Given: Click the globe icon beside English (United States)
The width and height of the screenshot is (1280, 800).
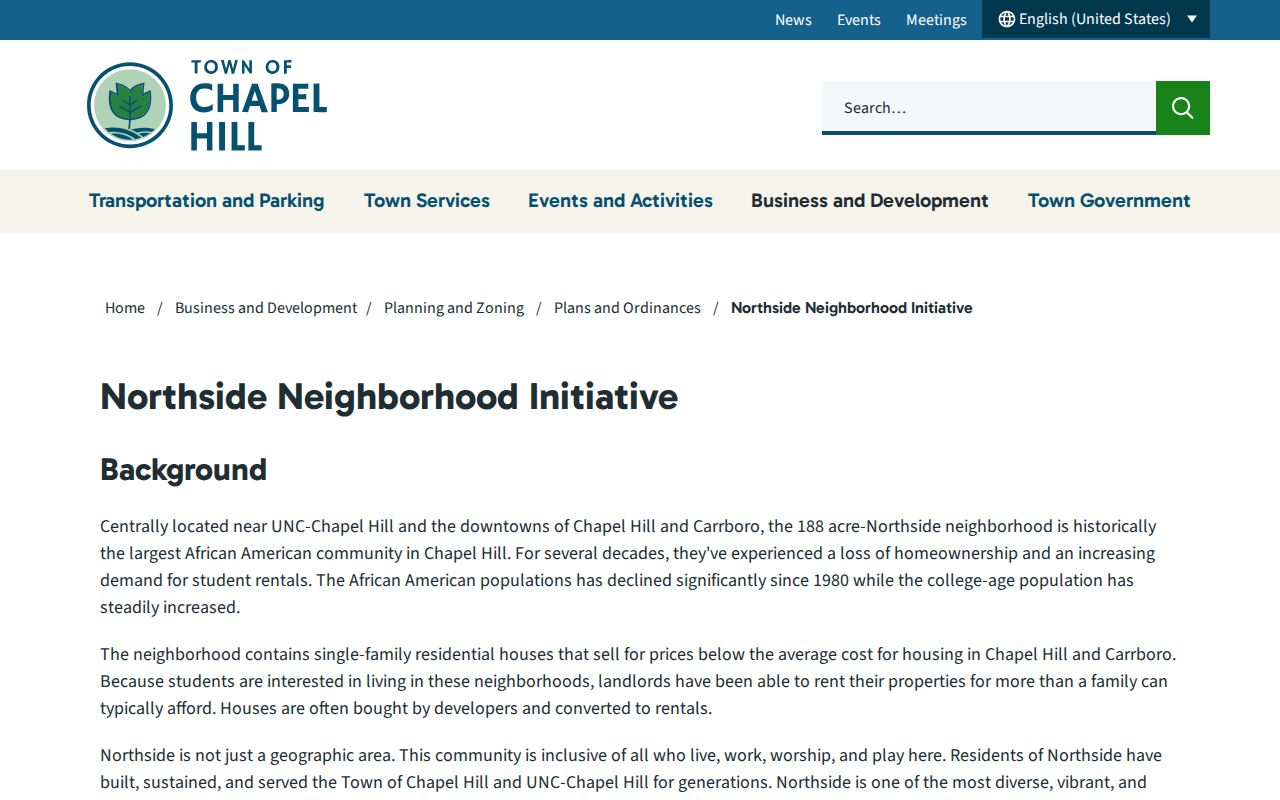Looking at the screenshot, I should 1007,19.
